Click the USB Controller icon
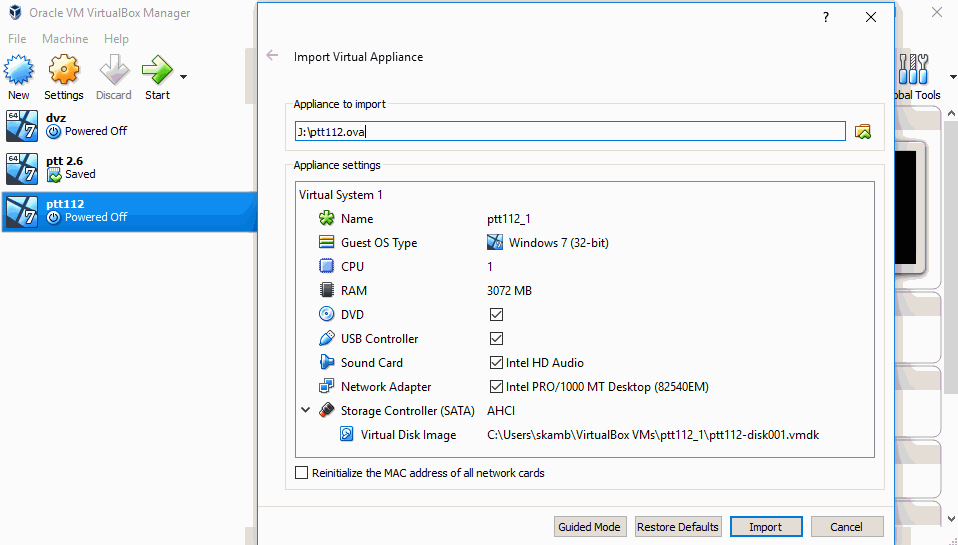This screenshot has width=958, height=545. [327, 338]
